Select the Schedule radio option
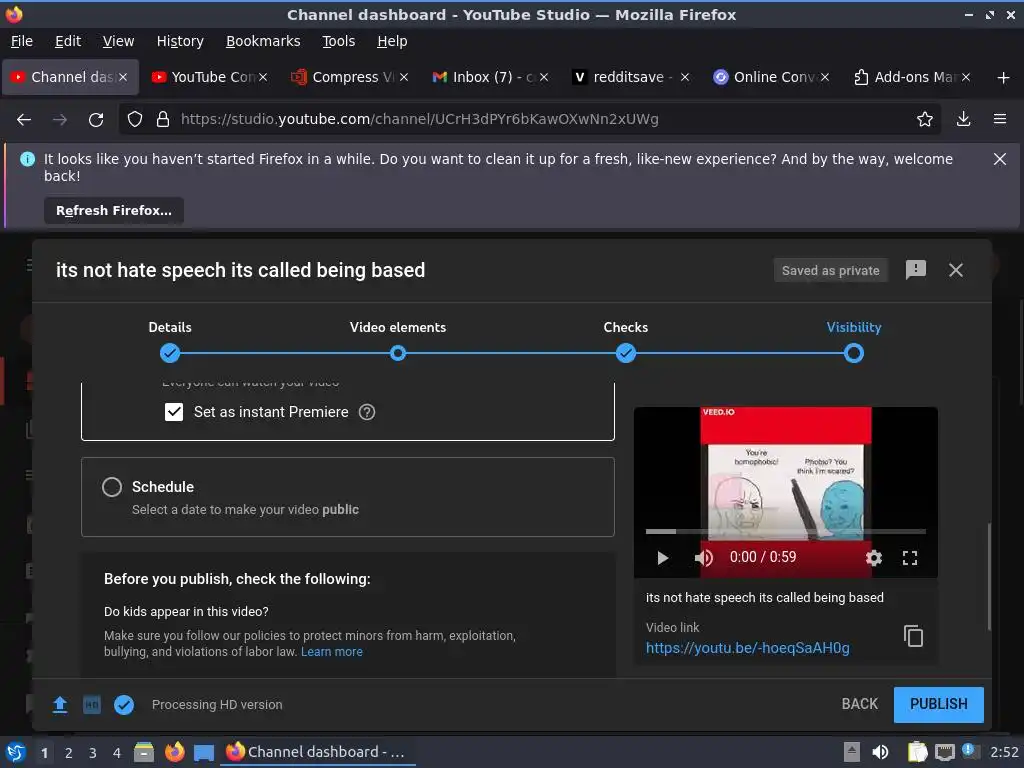1024x768 pixels. point(112,487)
